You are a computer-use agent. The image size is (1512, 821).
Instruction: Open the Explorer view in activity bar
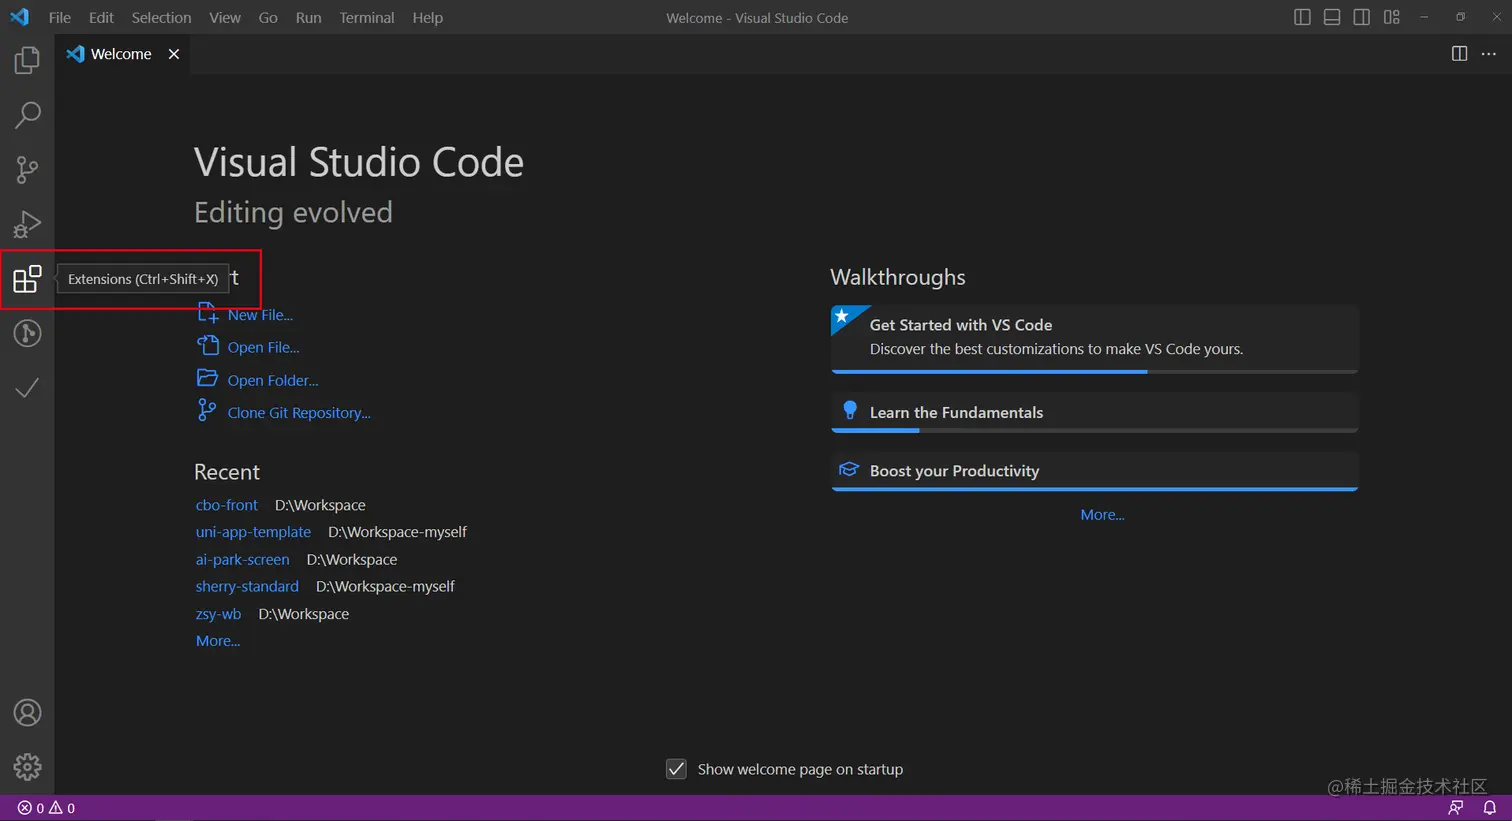point(27,60)
